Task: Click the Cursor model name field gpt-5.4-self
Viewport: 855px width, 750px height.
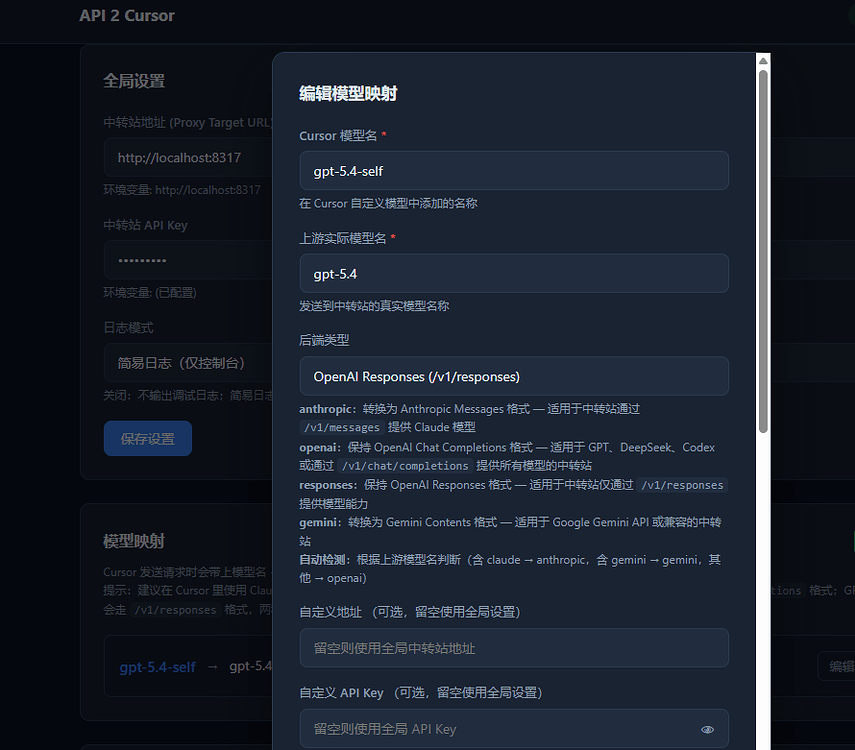Action: [514, 171]
